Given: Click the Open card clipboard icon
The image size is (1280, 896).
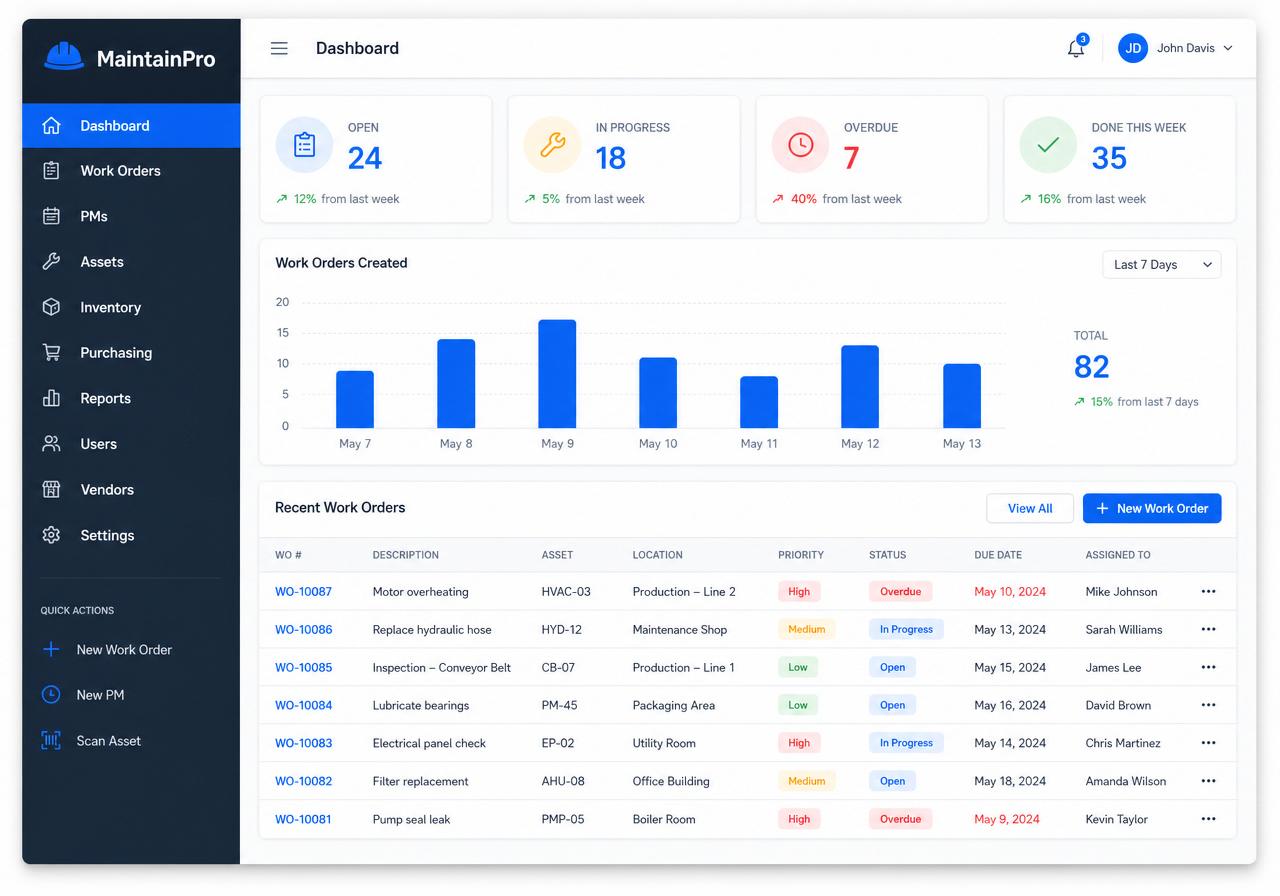Looking at the screenshot, I should tap(304, 145).
